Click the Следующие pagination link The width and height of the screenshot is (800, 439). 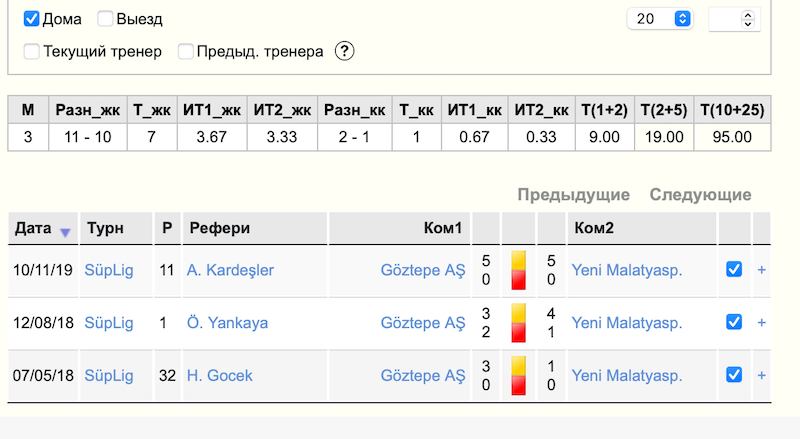[701, 194]
